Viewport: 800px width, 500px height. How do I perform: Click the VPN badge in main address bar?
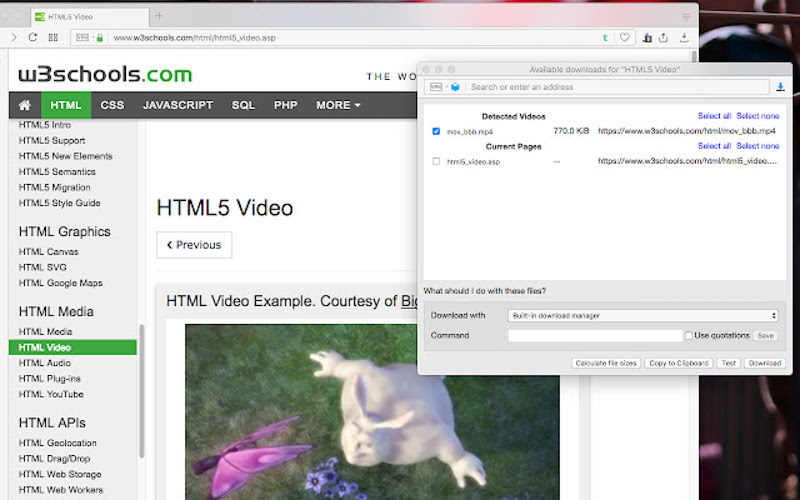82,37
